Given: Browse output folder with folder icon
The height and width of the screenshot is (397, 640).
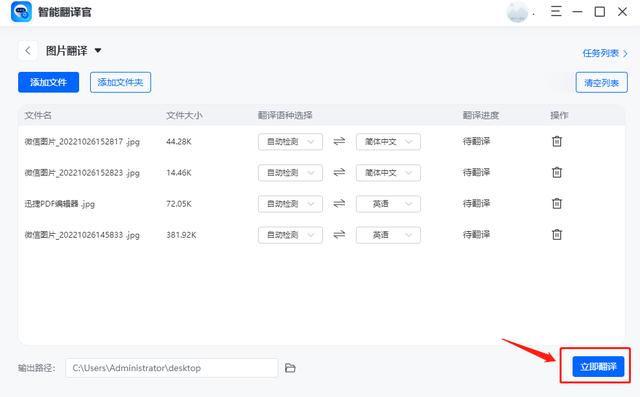Looking at the screenshot, I should (290, 368).
